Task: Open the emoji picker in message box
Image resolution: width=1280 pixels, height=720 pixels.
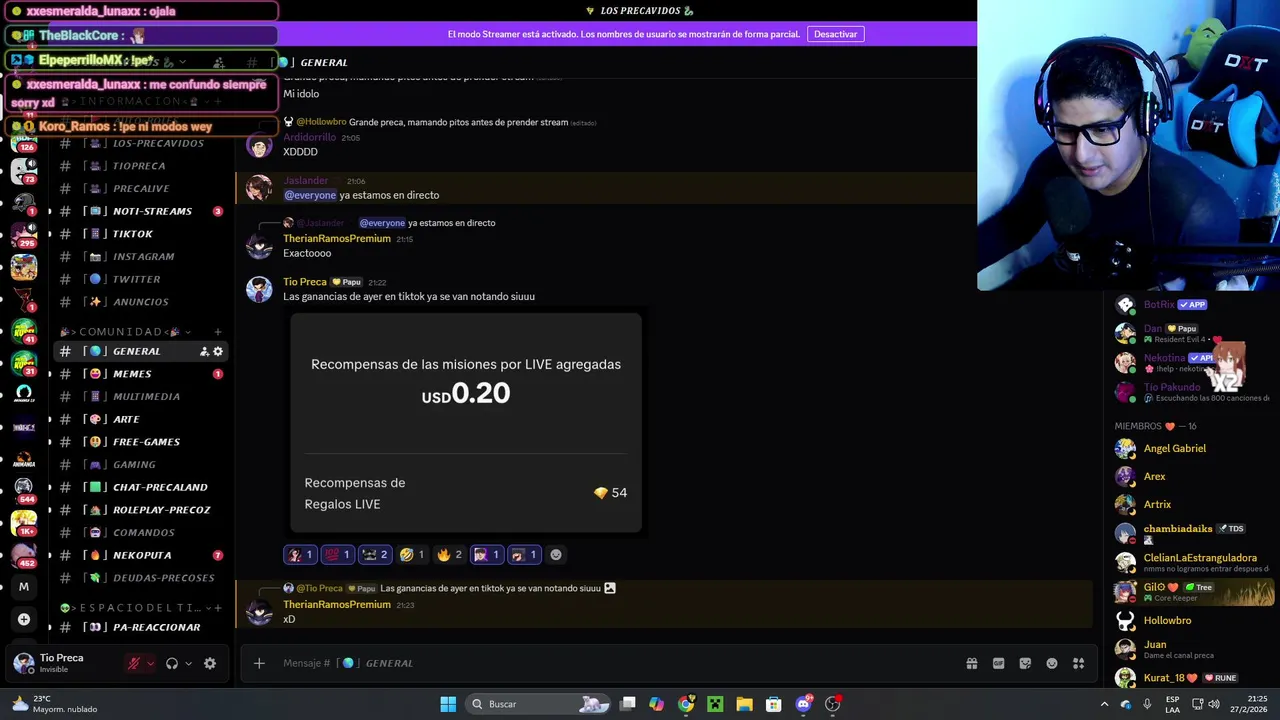Action: coord(1052,663)
